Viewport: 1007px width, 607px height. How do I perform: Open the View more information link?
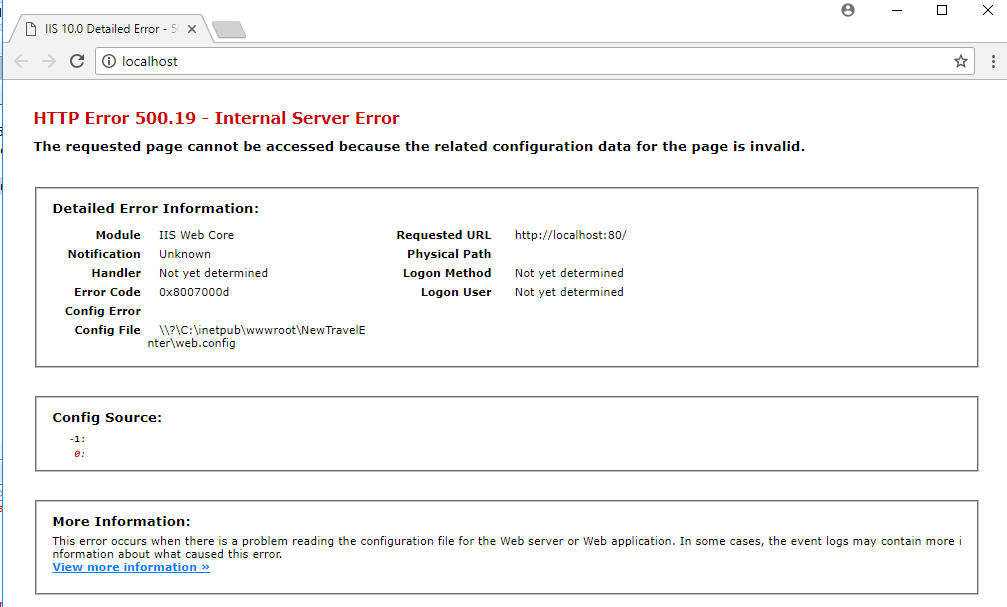[x=131, y=567]
